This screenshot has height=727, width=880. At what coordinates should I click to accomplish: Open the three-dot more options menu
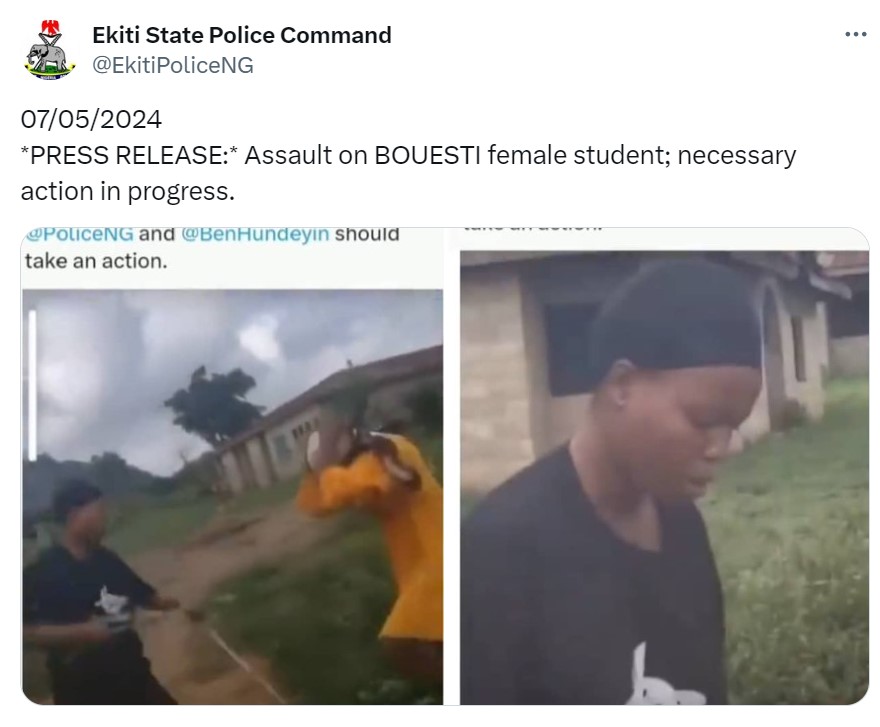(855, 35)
